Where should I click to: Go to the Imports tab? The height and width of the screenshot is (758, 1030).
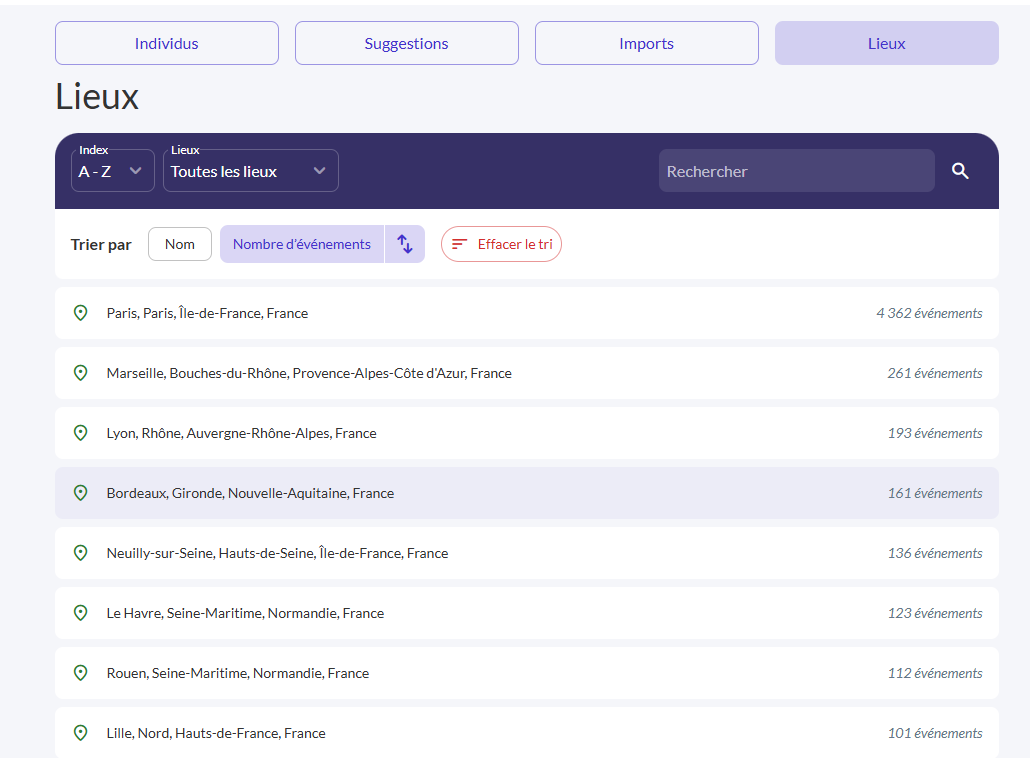click(x=646, y=43)
